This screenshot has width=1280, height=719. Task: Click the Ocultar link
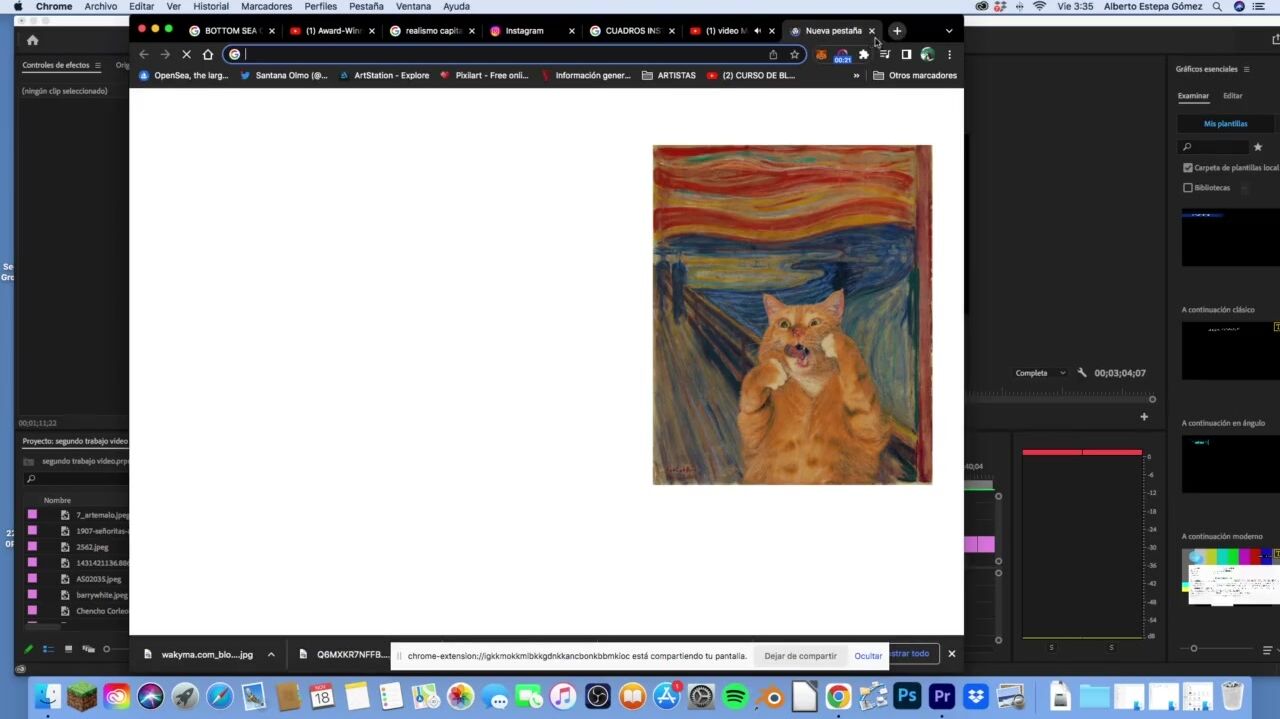(868, 656)
